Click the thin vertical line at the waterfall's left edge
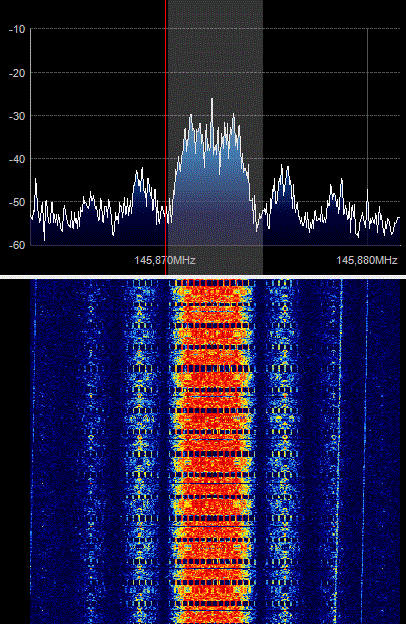 pyautogui.click(x=34, y=451)
